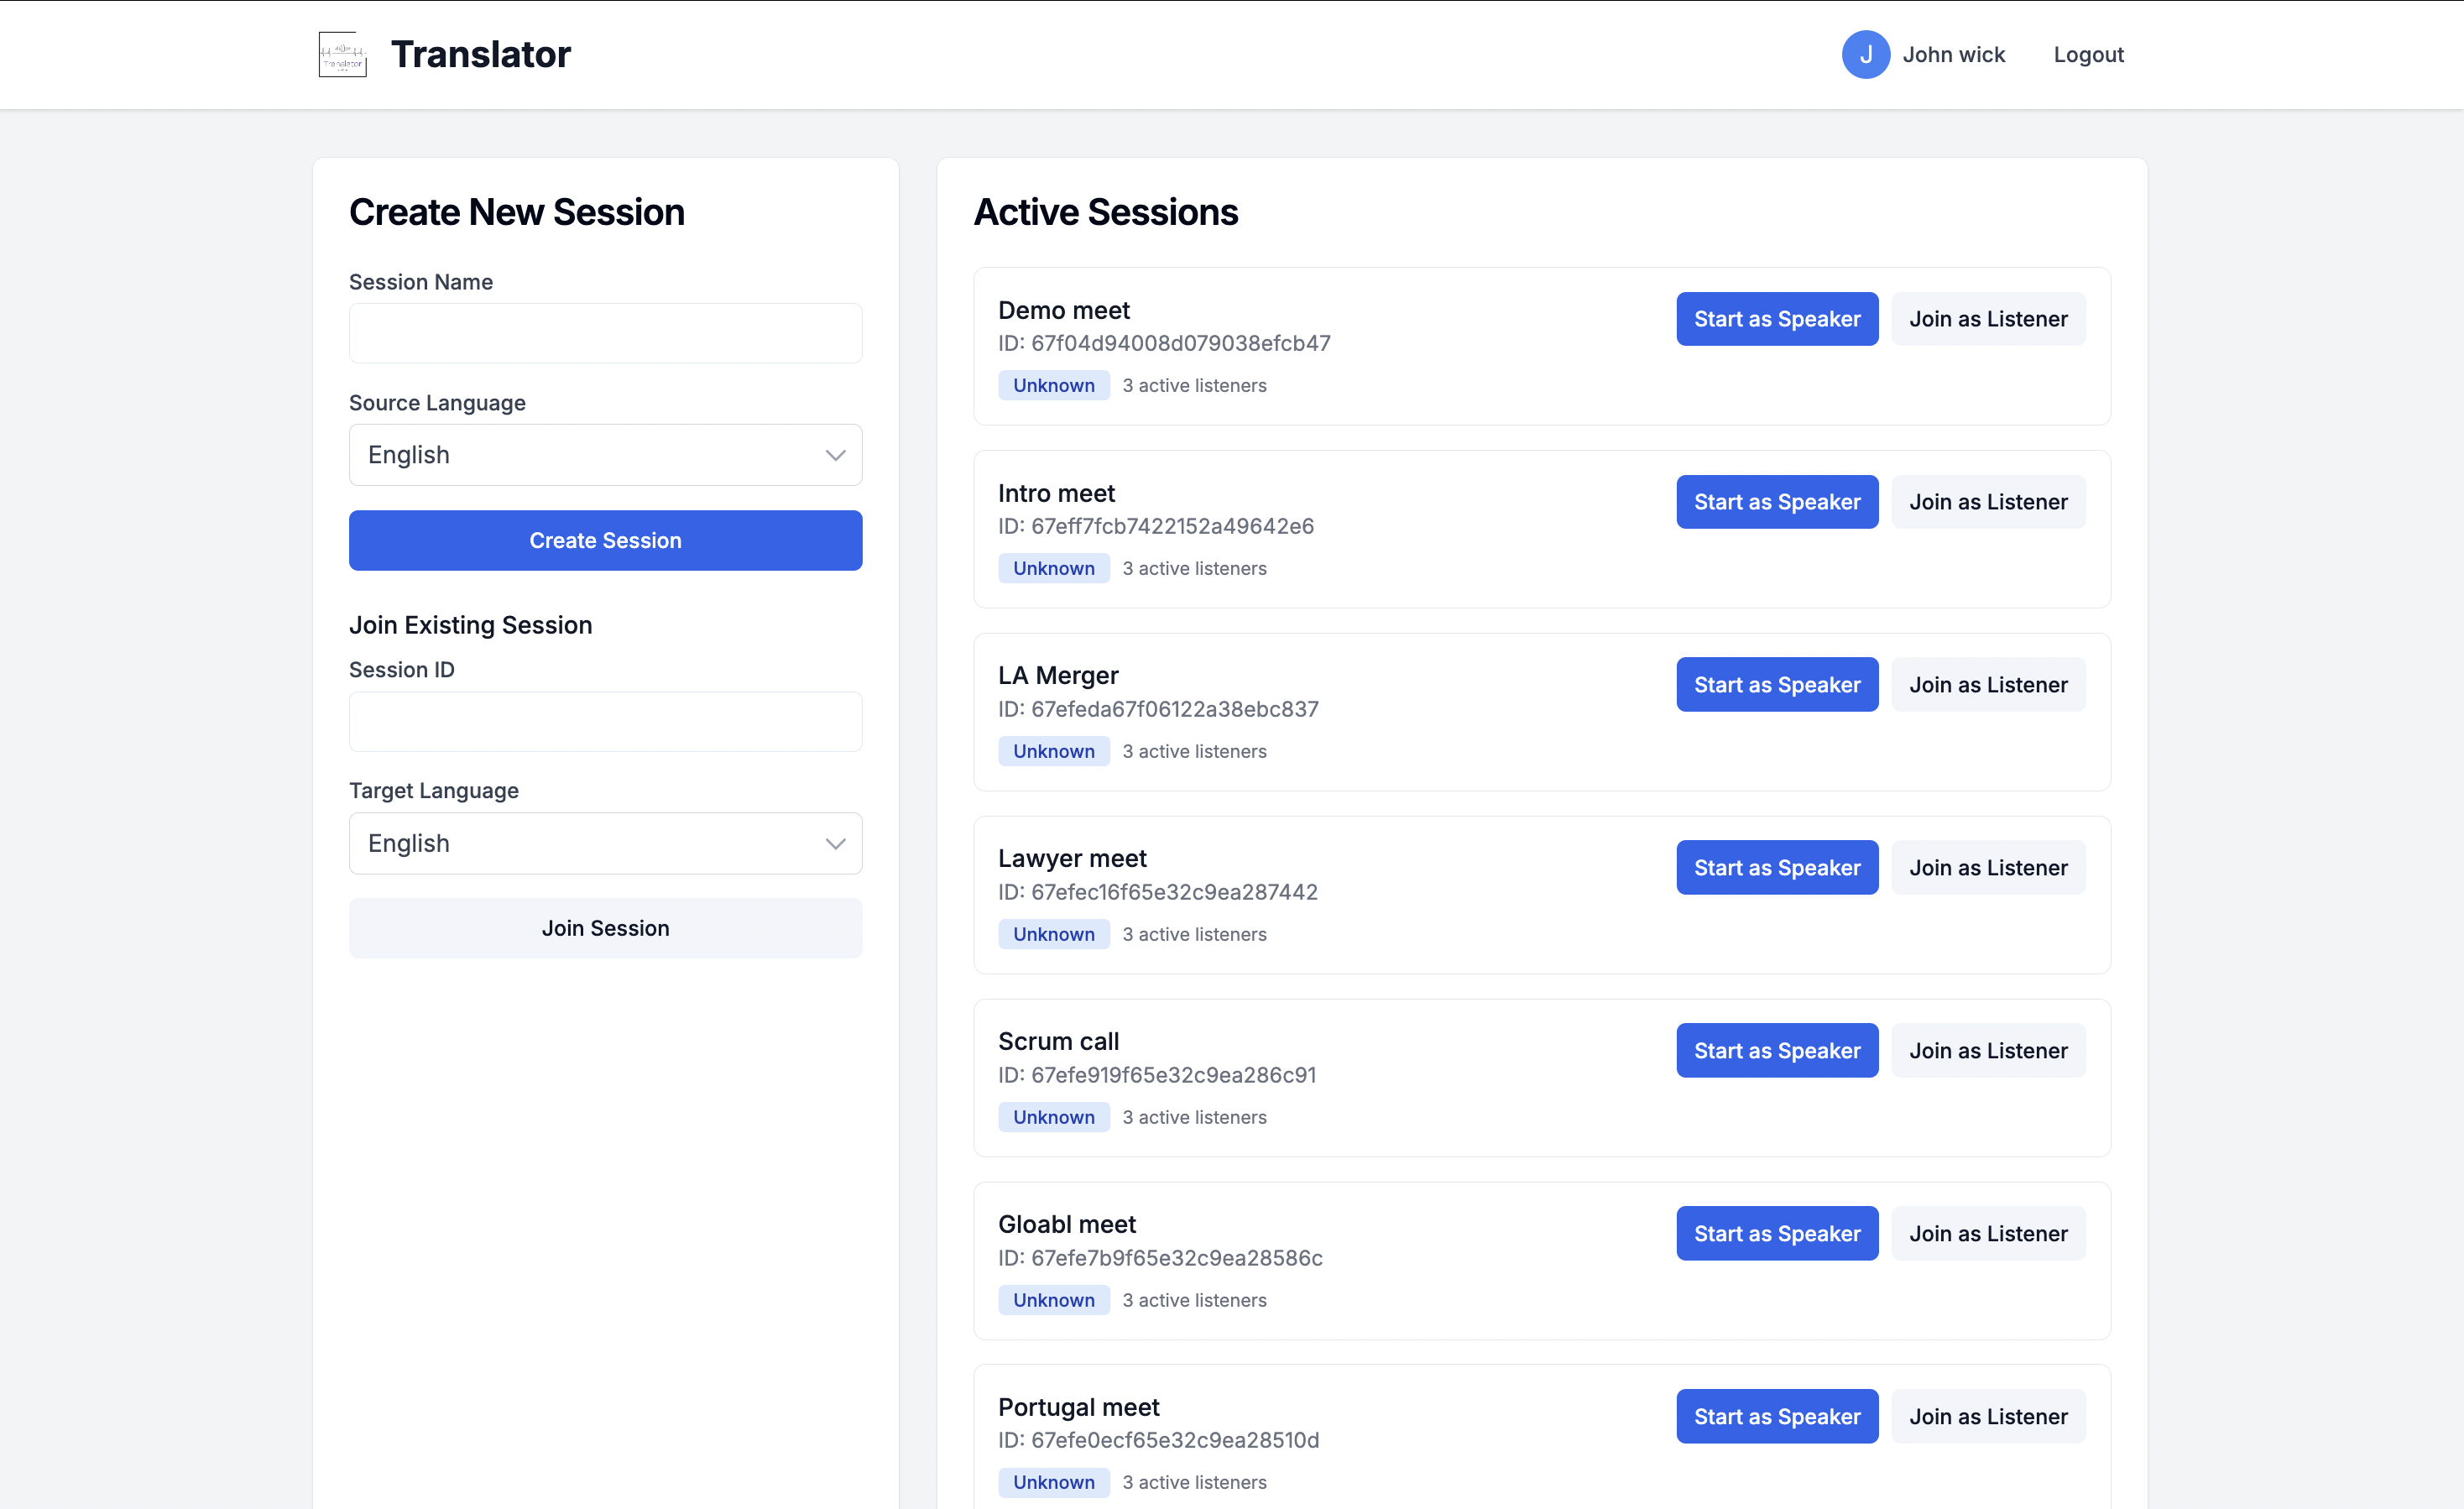Start as Speaker for Portugal meet

(x=1776, y=1416)
